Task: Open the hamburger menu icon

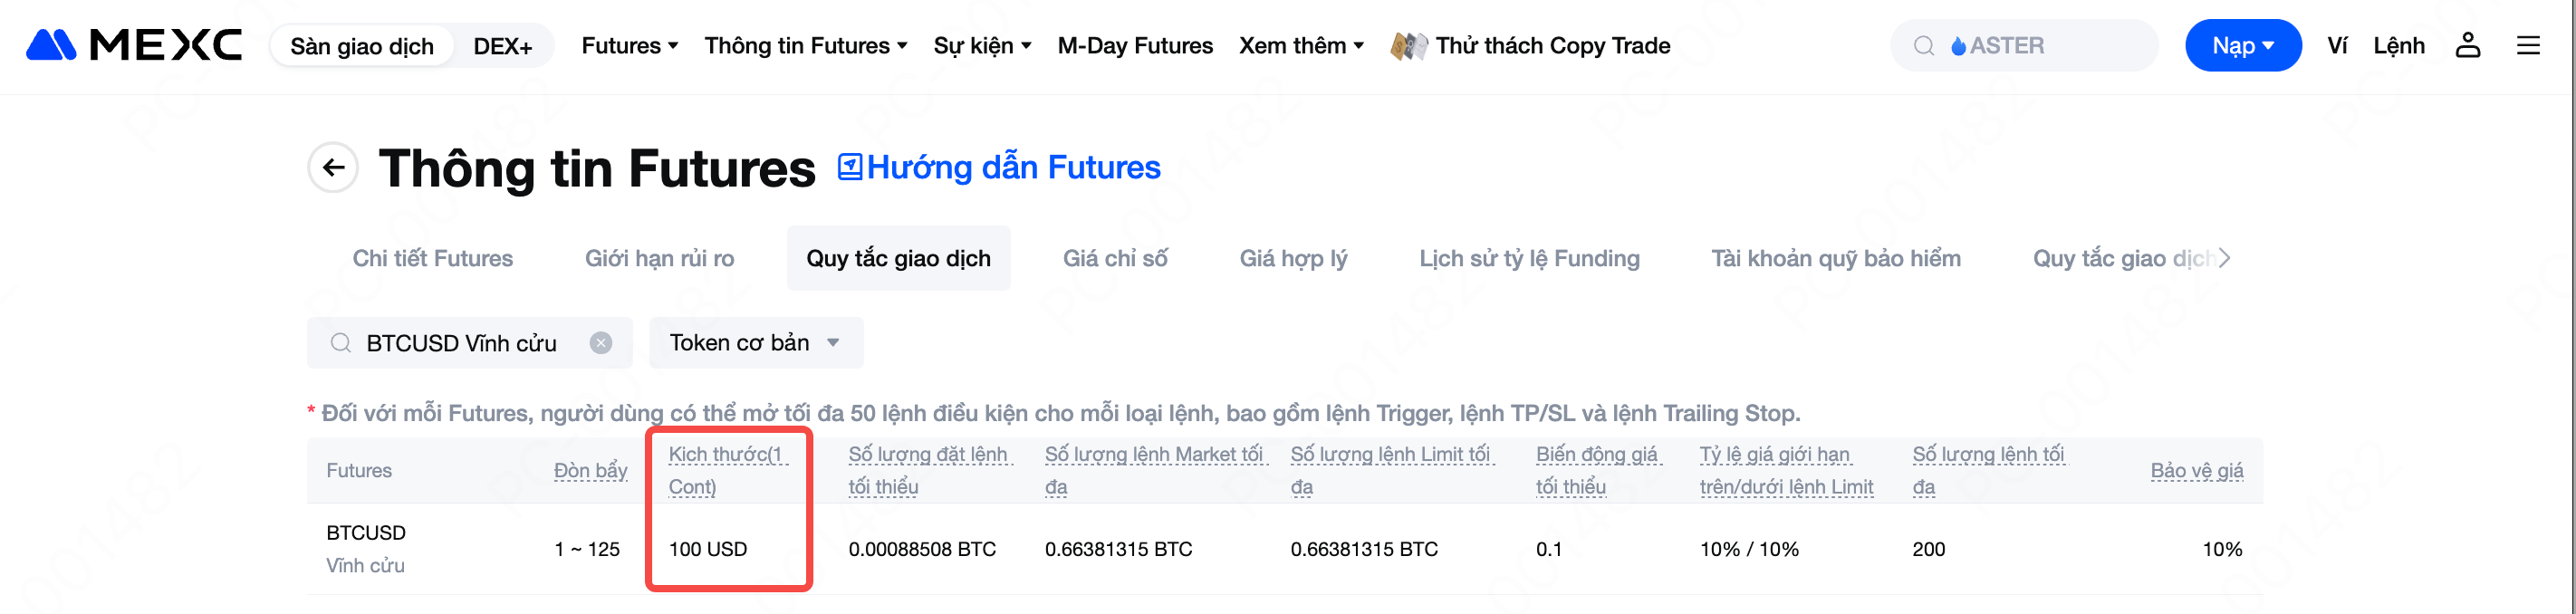Action: click(2528, 45)
